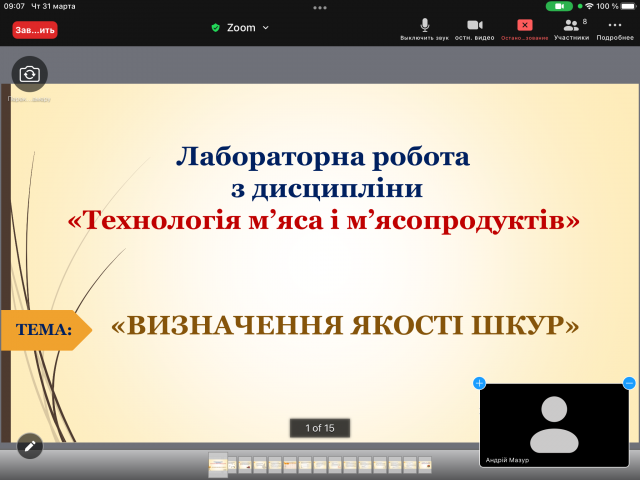The image size is (640, 480).
Task: Tap the green camera-in-use indicator
Action: point(559,6)
